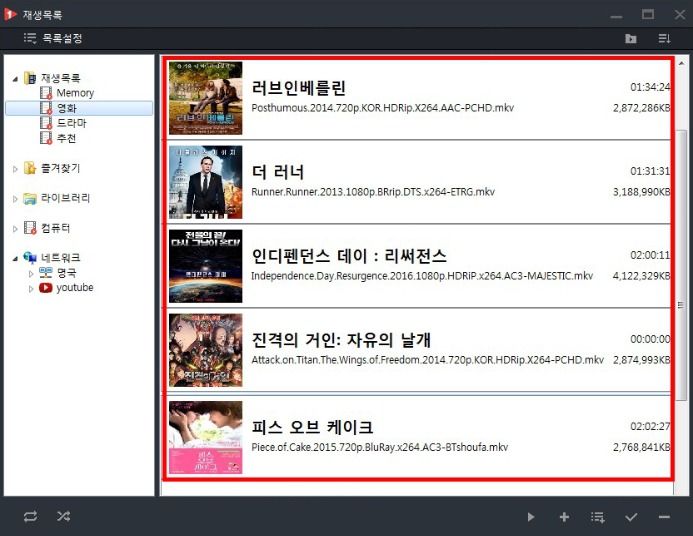Select the 인디펜던스 데이 : 리써전스 title
This screenshot has width=693, height=536.
coord(349,256)
